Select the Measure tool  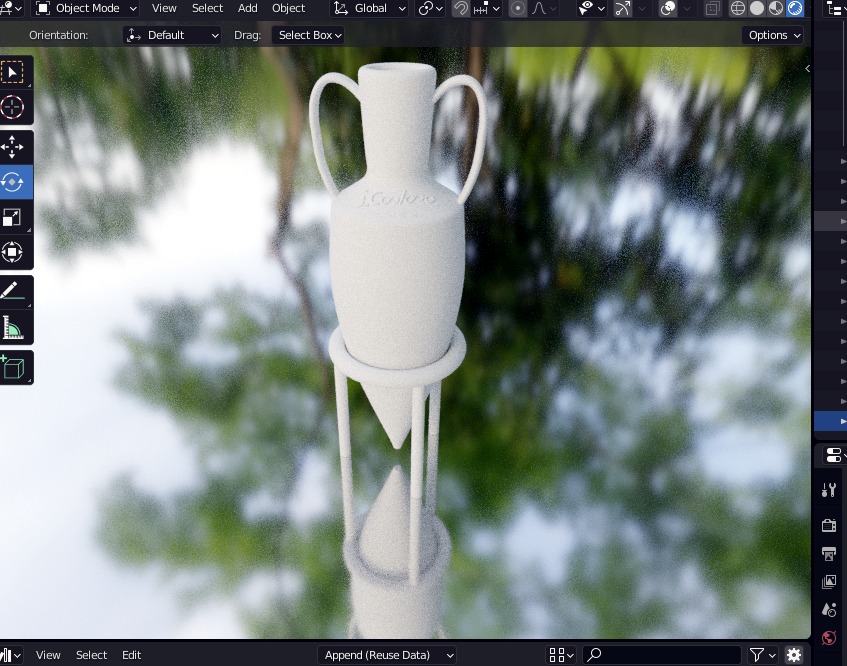tap(14, 327)
